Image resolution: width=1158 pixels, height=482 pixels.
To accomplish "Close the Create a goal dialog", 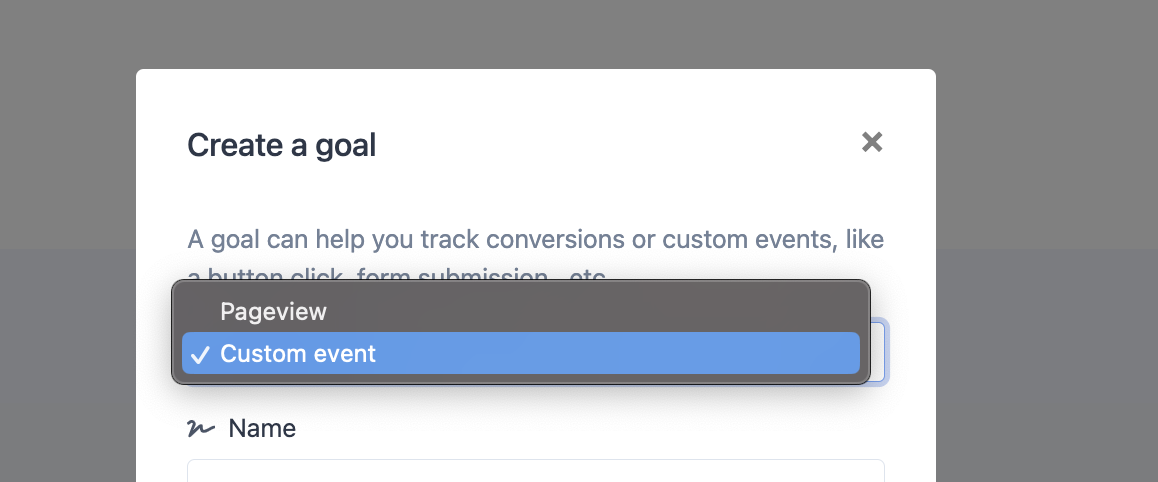I will pos(872,142).
